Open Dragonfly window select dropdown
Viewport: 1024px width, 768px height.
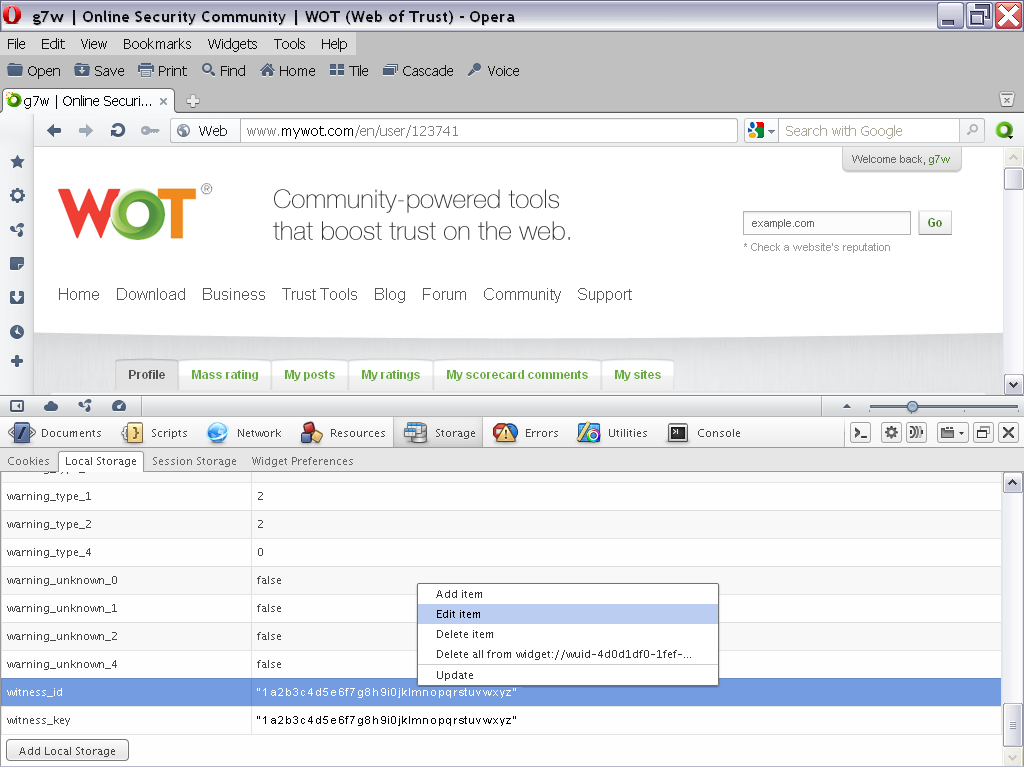[x=952, y=432]
